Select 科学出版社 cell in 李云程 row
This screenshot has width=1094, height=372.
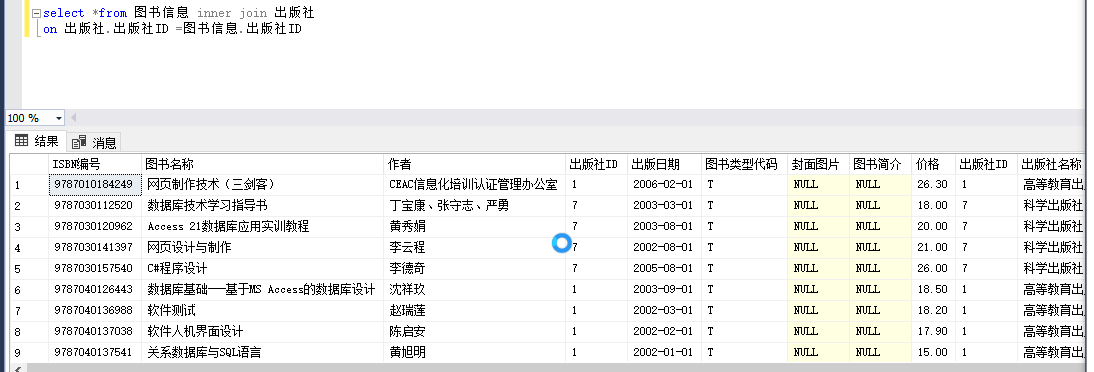[x=1051, y=248]
